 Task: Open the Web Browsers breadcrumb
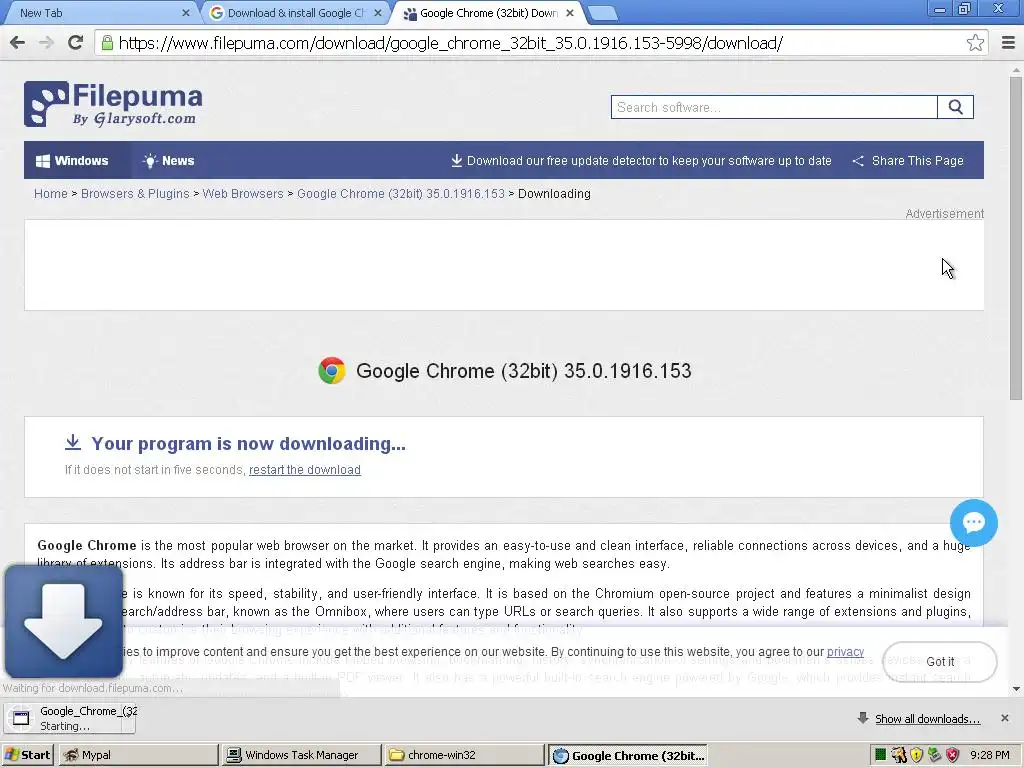click(x=243, y=194)
